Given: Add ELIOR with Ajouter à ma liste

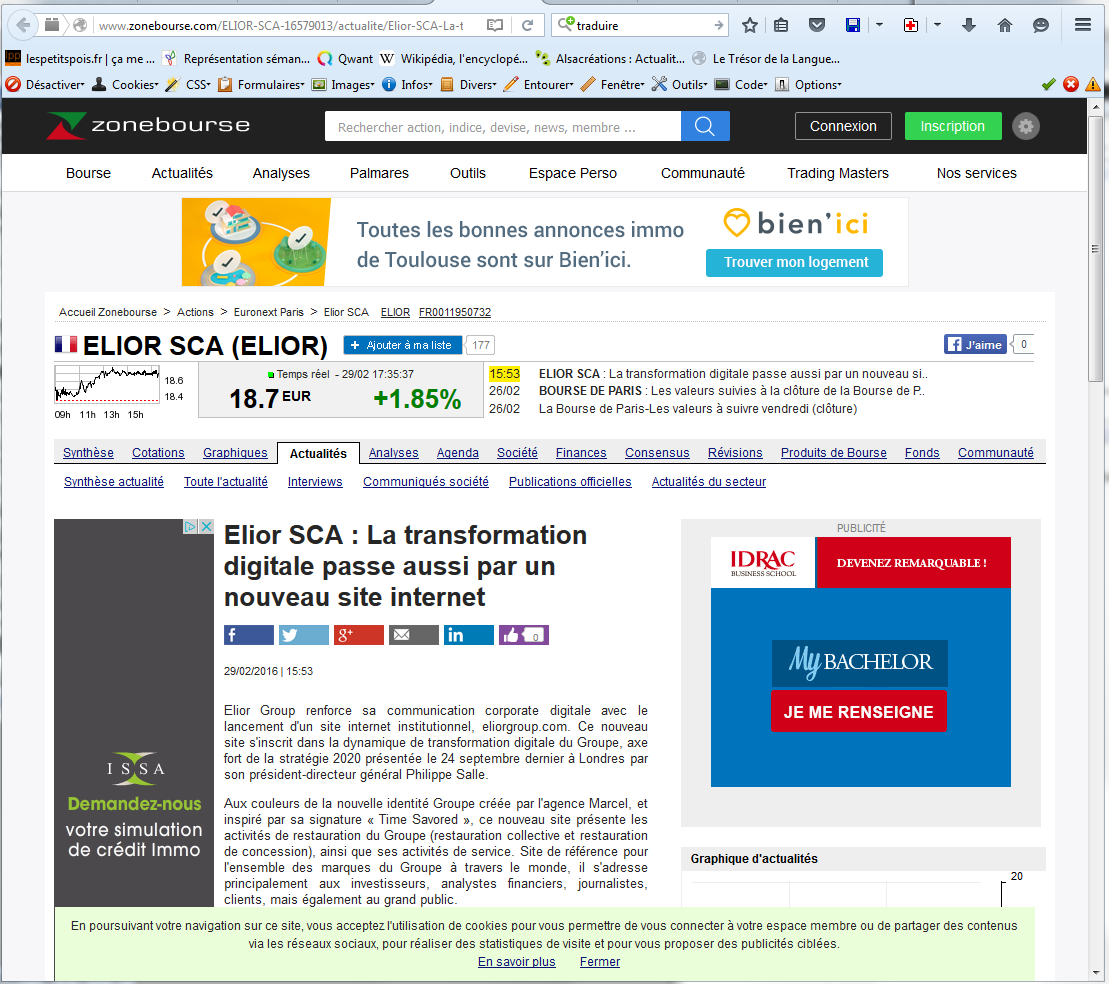Looking at the screenshot, I should [402, 345].
